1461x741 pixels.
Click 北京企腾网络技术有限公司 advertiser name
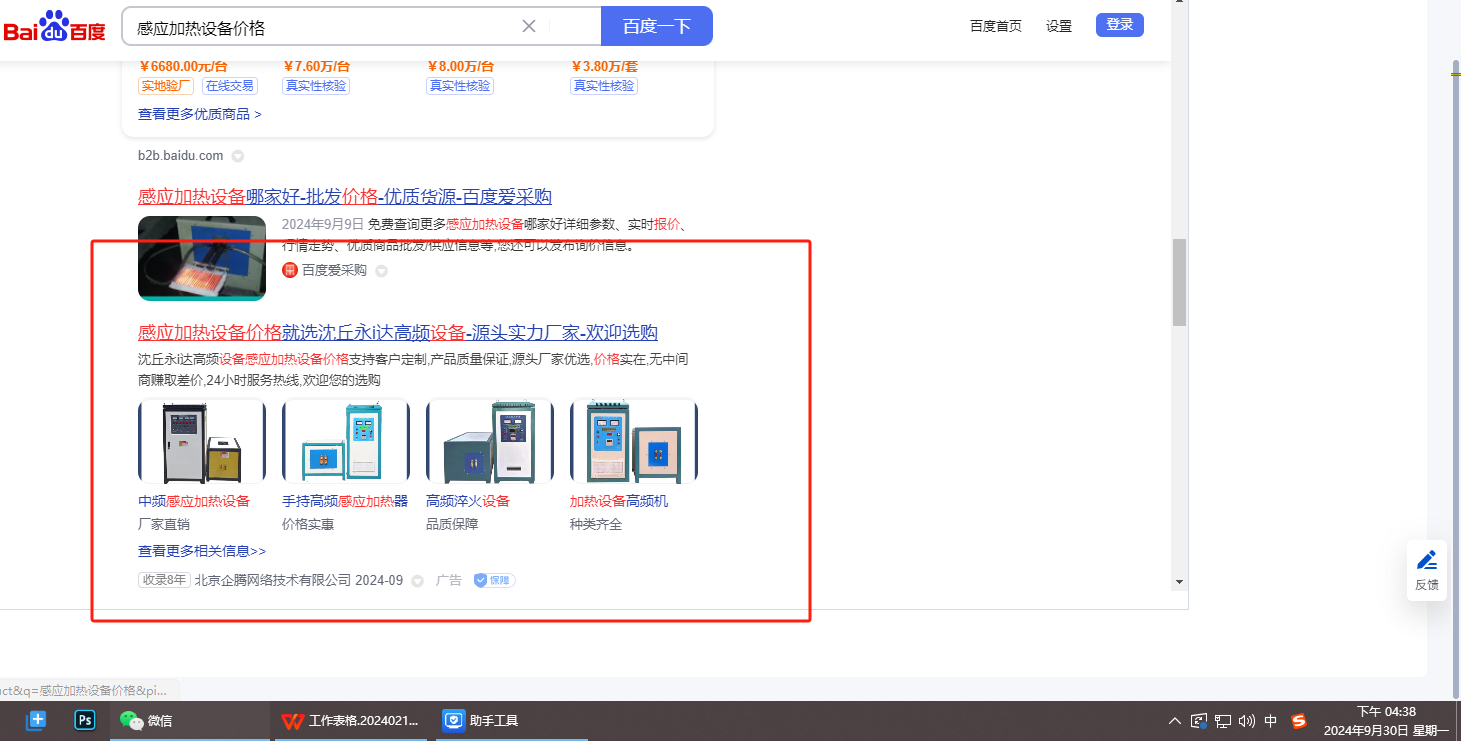pos(273,580)
